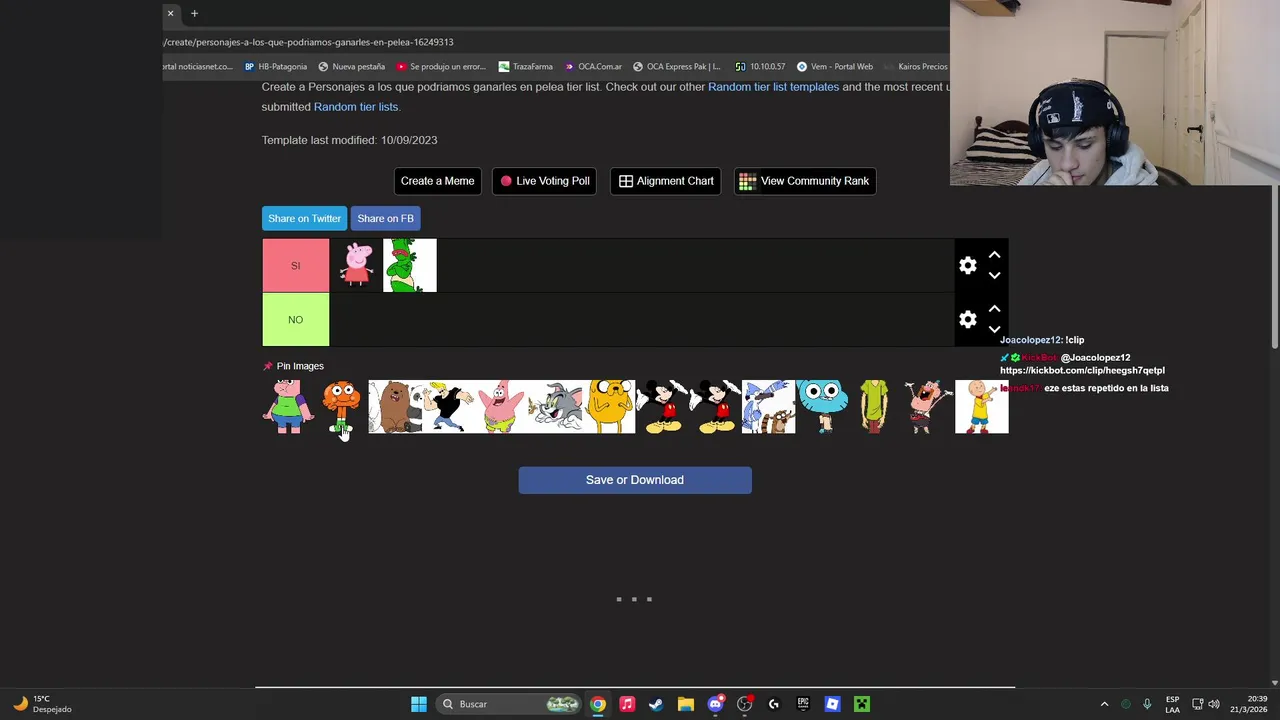Open 'Se produjo un error' bookmark
Image resolution: width=1280 pixels, height=720 pixels.
(440, 67)
